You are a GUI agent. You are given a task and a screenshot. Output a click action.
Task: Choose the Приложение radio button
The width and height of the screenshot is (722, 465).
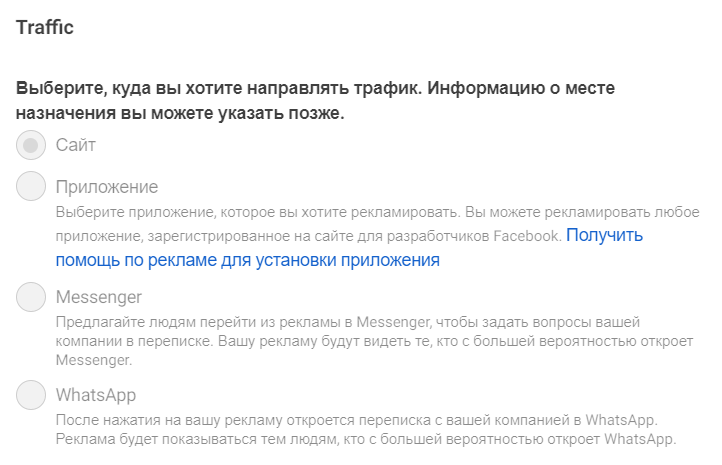(x=31, y=186)
